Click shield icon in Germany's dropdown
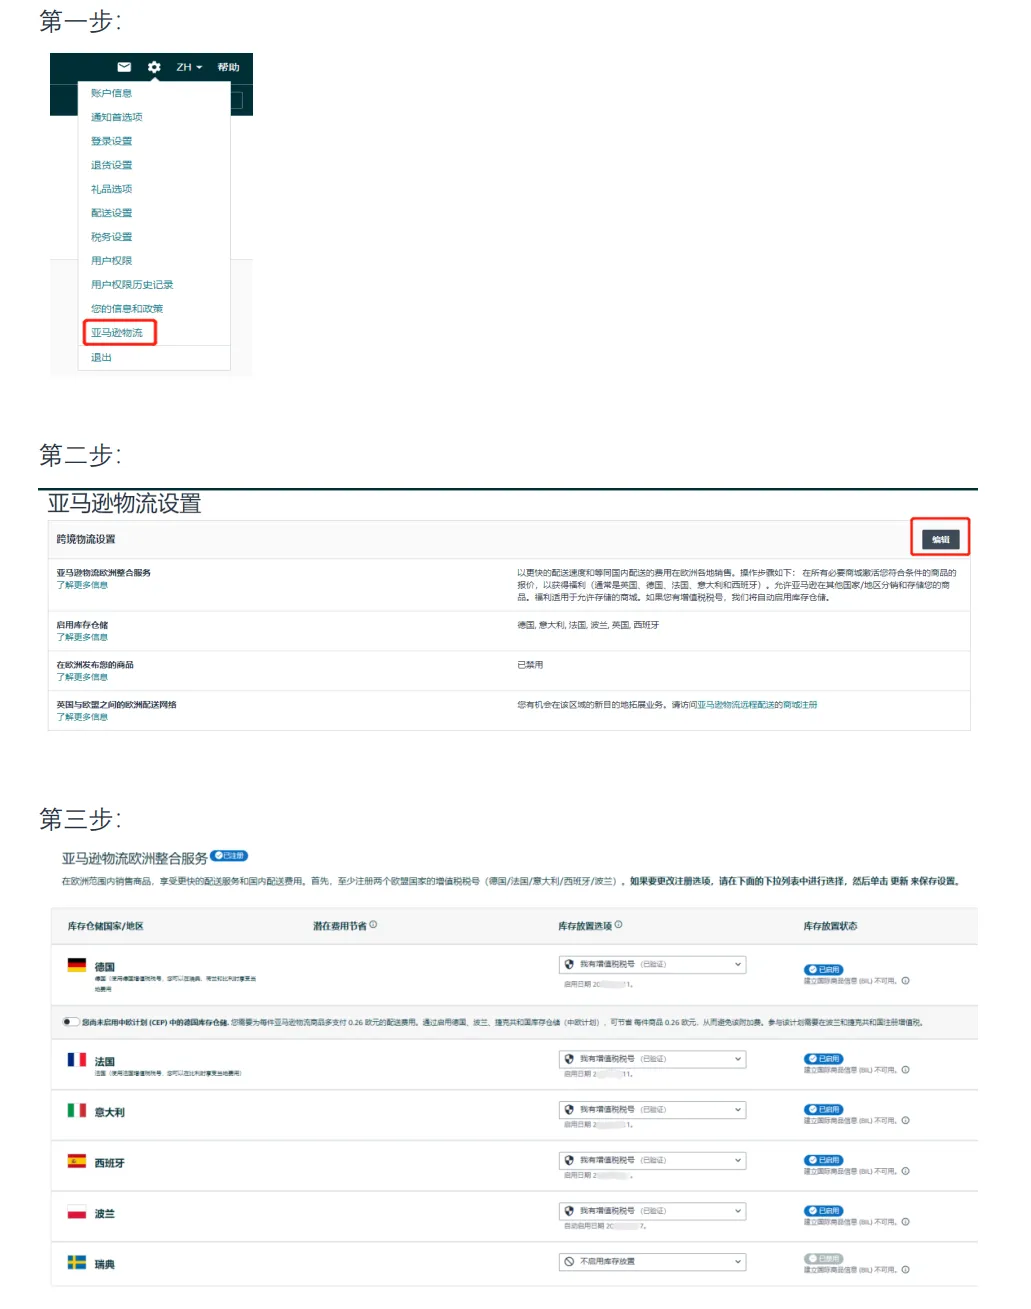This screenshot has width=1031, height=1309. click(569, 965)
